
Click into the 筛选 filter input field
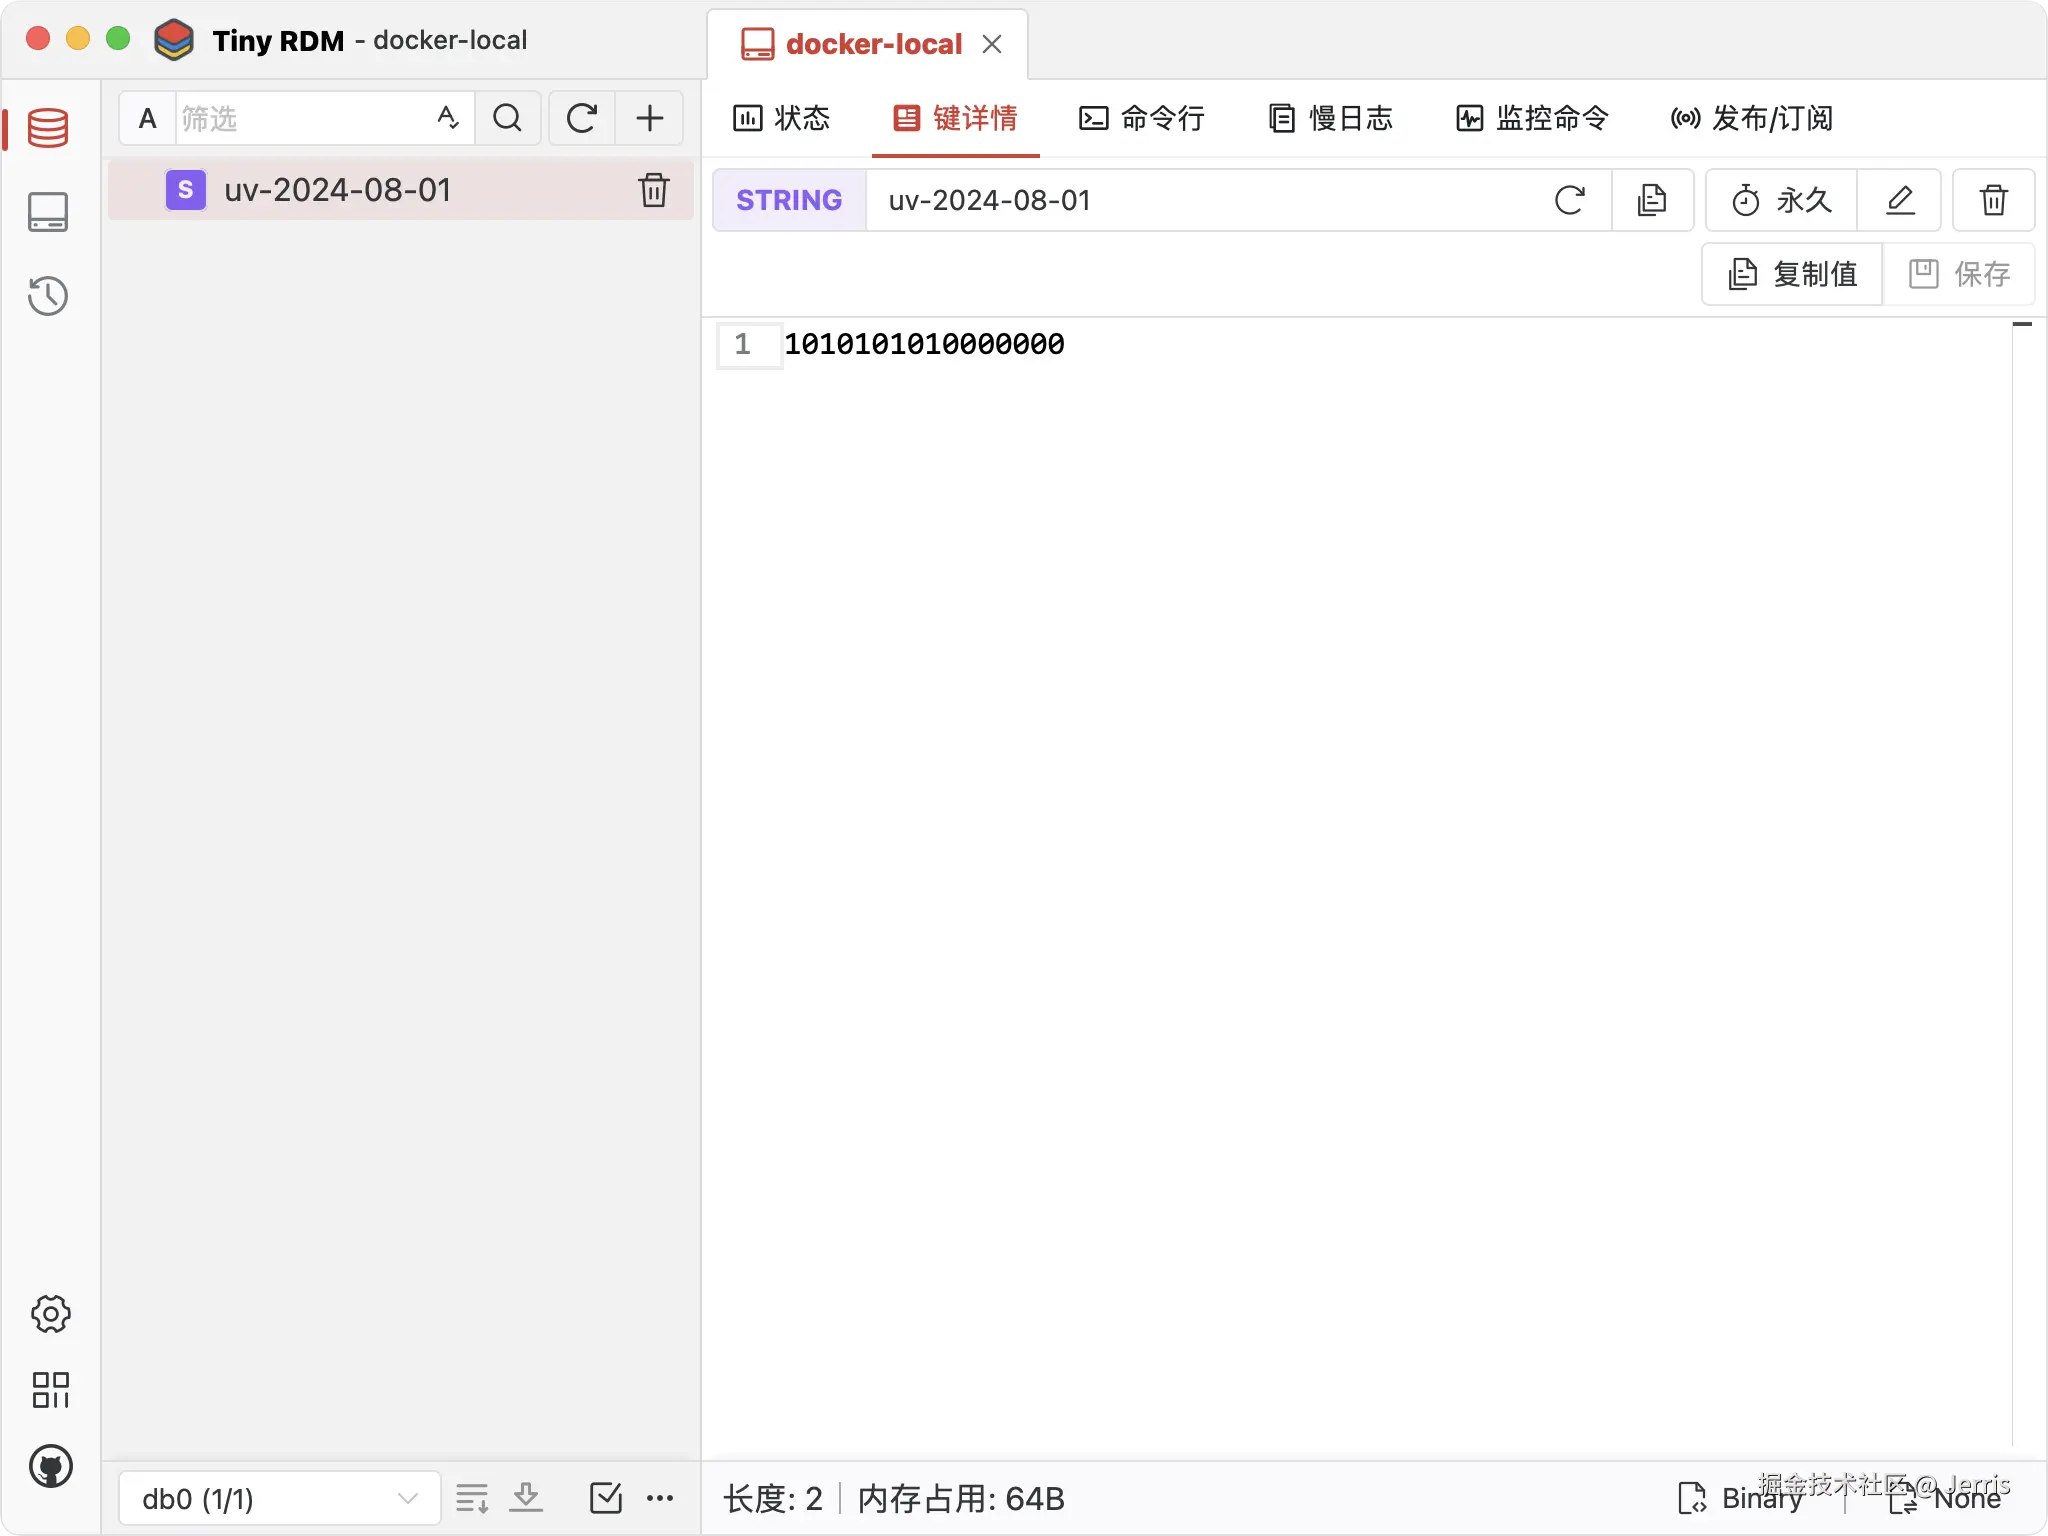[x=300, y=118]
